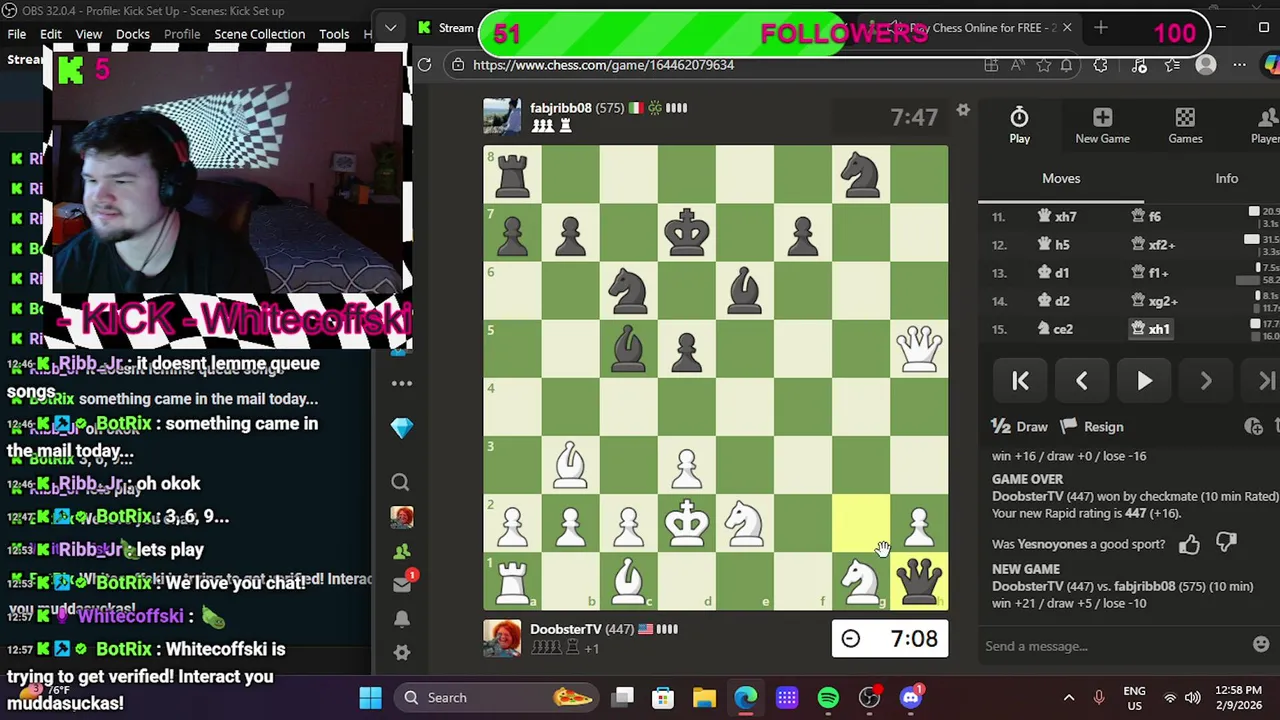
Task: Open OBS File menu
Action: click(17, 34)
